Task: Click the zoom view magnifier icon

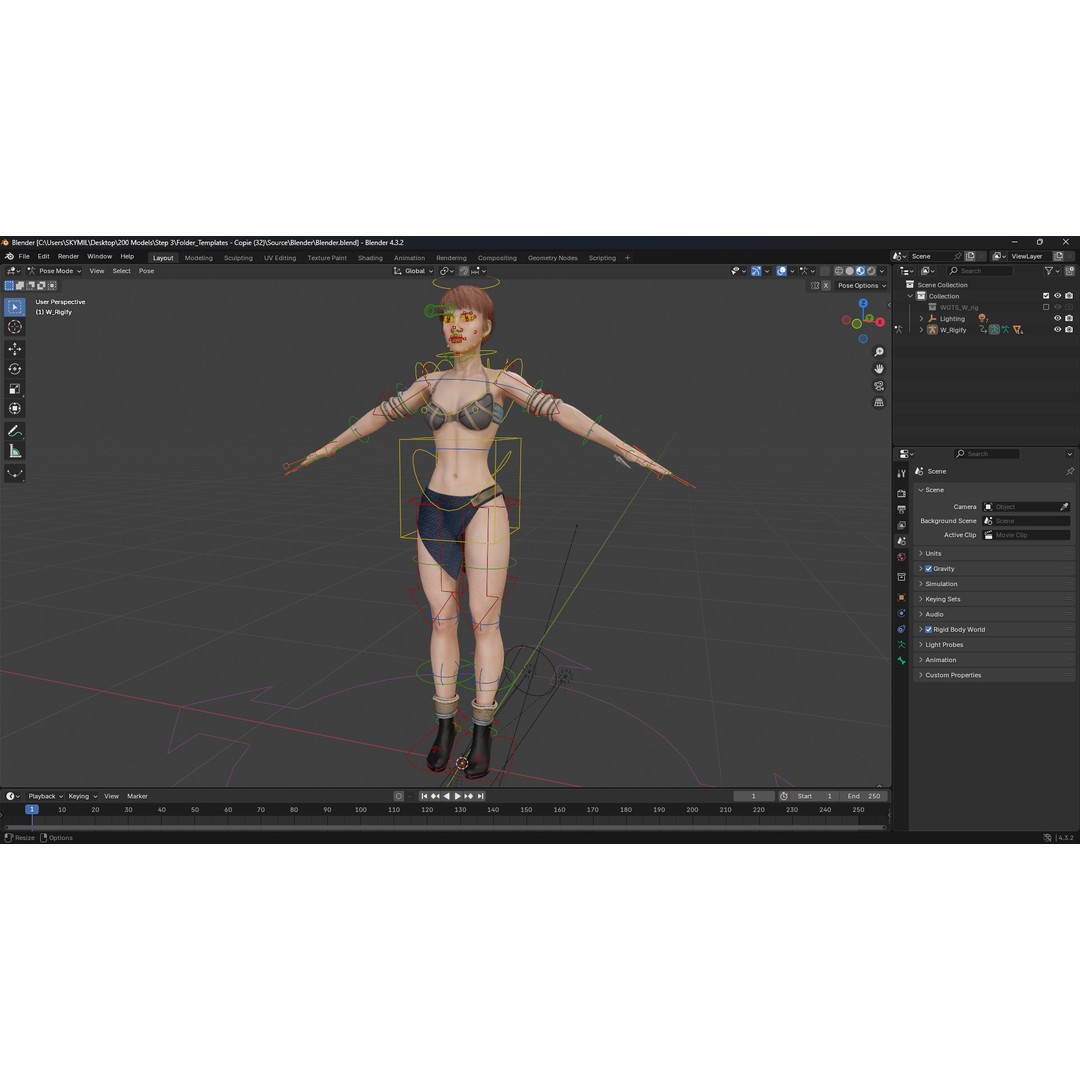Action: coord(879,352)
